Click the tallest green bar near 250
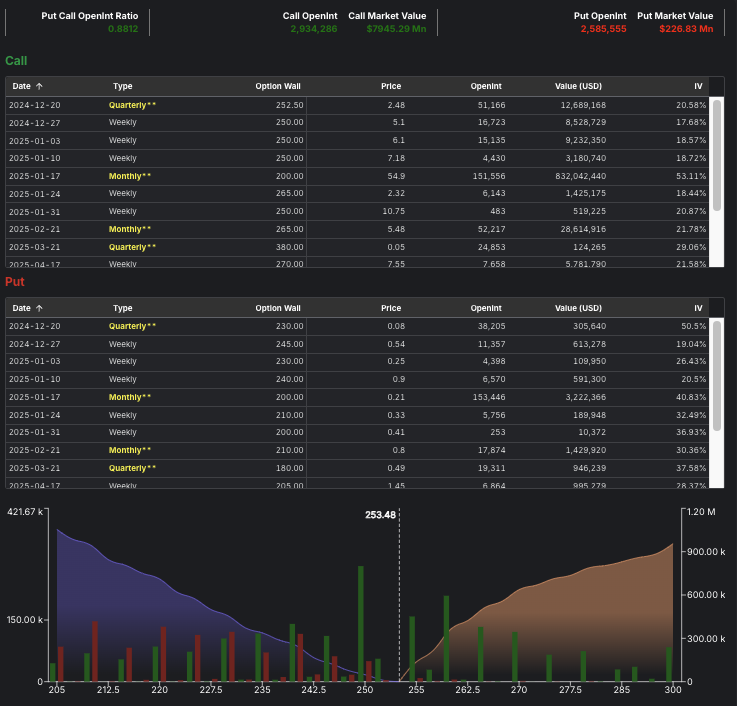The width and height of the screenshot is (737, 706). (360, 622)
